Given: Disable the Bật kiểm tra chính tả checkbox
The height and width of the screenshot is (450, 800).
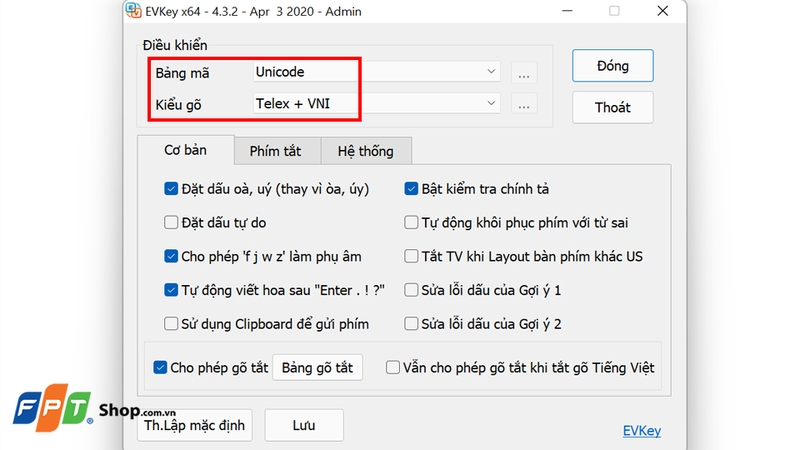Looking at the screenshot, I should [x=411, y=188].
